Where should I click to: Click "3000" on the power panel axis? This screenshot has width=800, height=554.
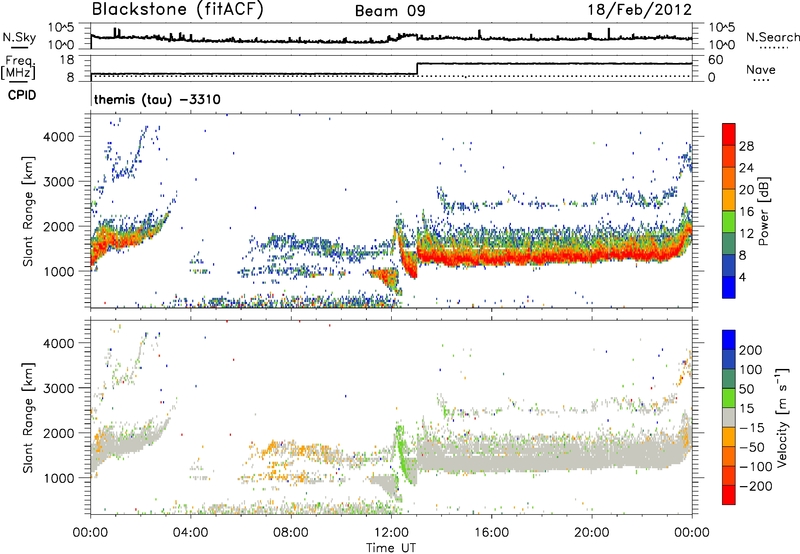point(58,182)
